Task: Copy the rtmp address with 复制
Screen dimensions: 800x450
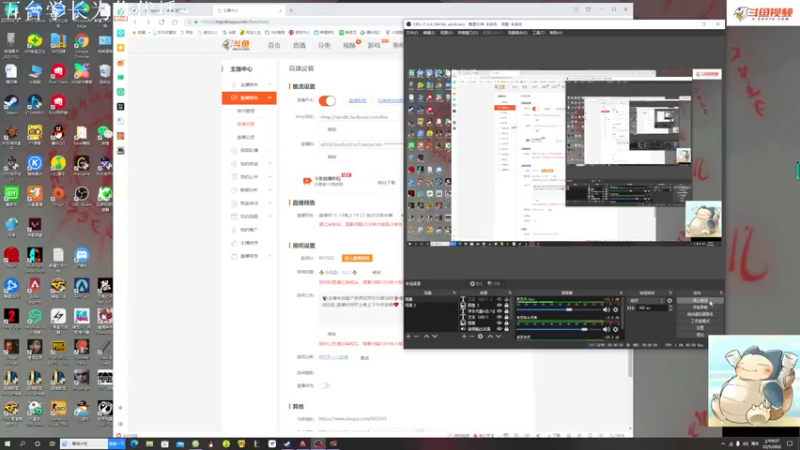Action: click(332, 130)
